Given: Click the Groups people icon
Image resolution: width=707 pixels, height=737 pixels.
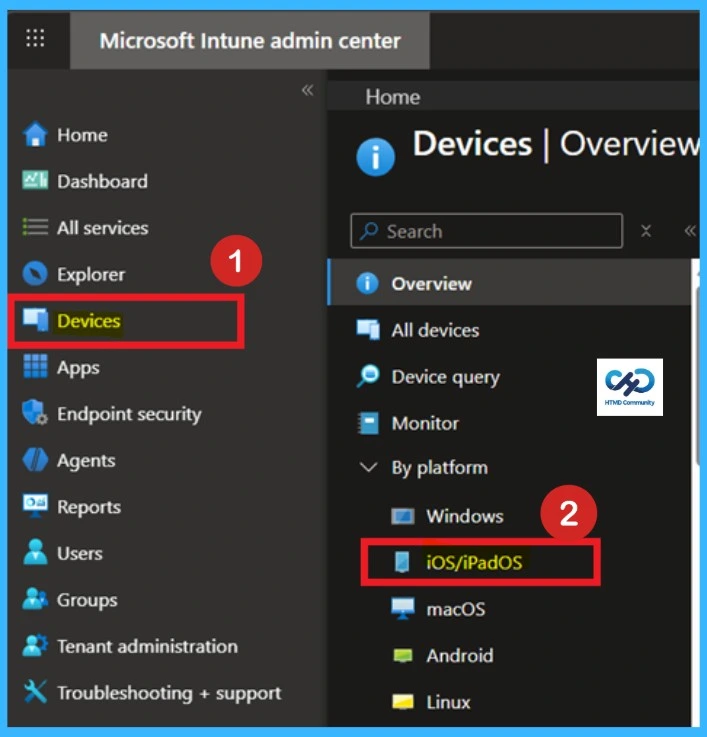Looking at the screenshot, I should click(x=35, y=598).
